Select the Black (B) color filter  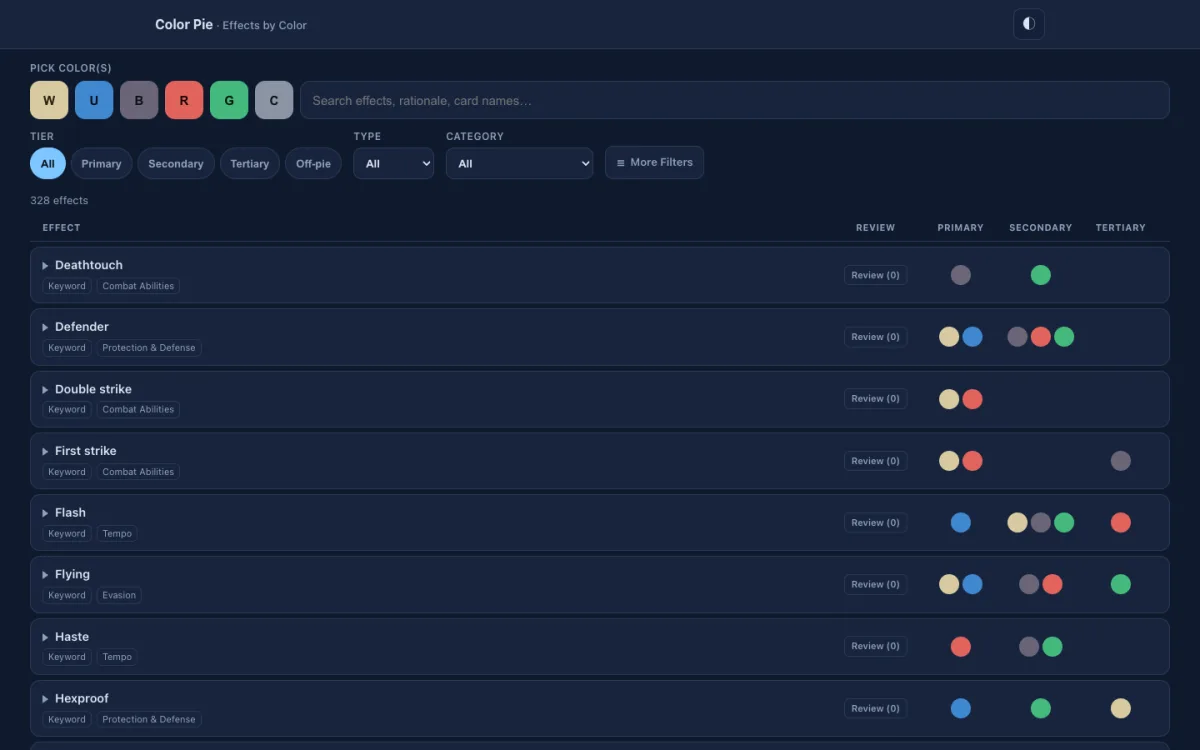point(139,100)
